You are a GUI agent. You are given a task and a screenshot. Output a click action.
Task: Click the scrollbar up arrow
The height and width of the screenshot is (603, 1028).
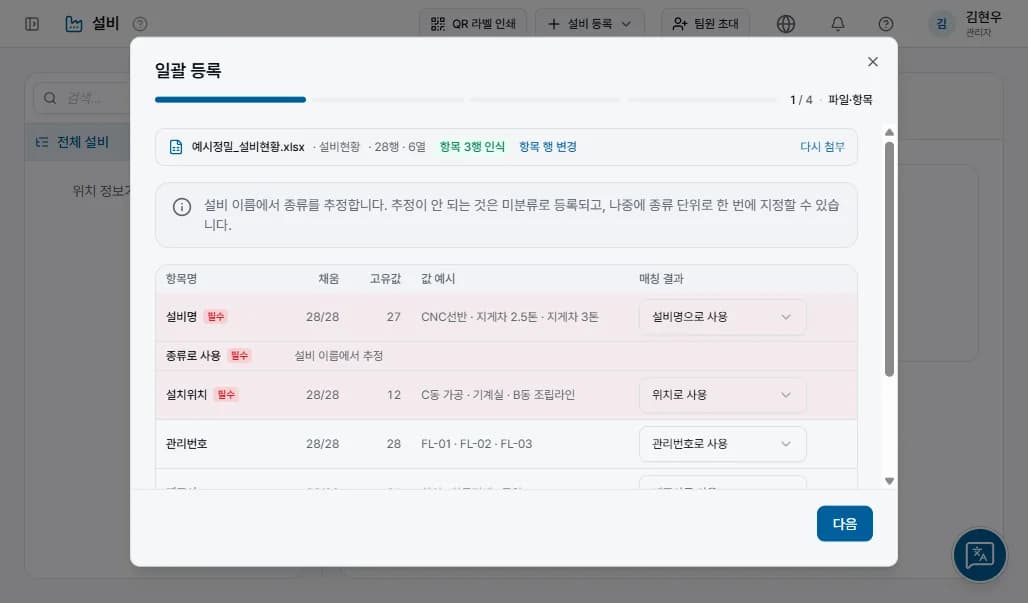click(x=889, y=132)
